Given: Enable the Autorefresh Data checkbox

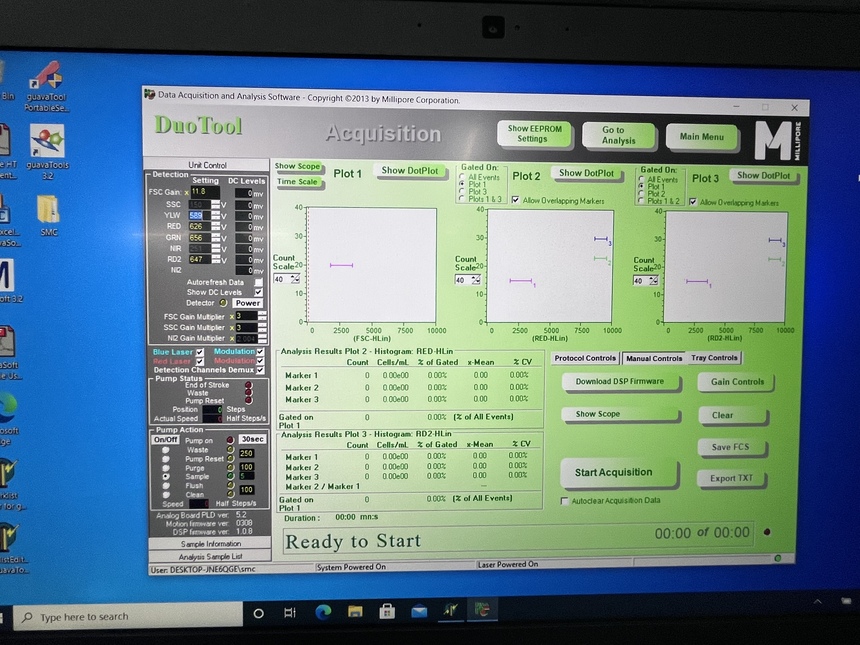Looking at the screenshot, I should (x=259, y=283).
